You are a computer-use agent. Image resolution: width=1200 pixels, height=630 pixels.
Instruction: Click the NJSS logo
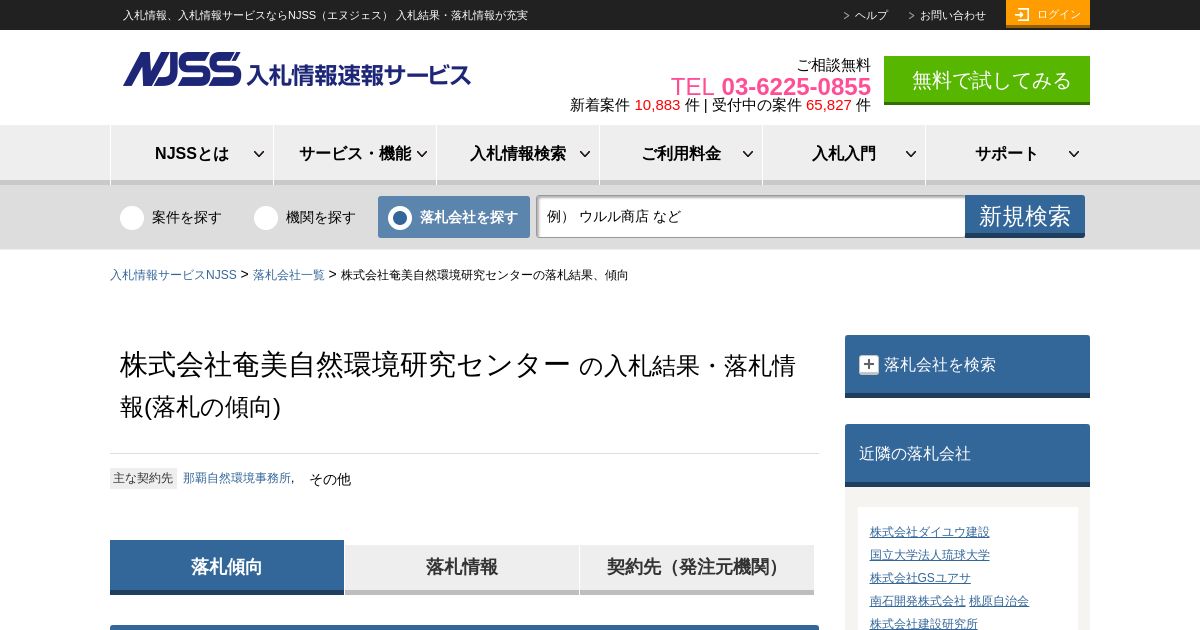297,70
